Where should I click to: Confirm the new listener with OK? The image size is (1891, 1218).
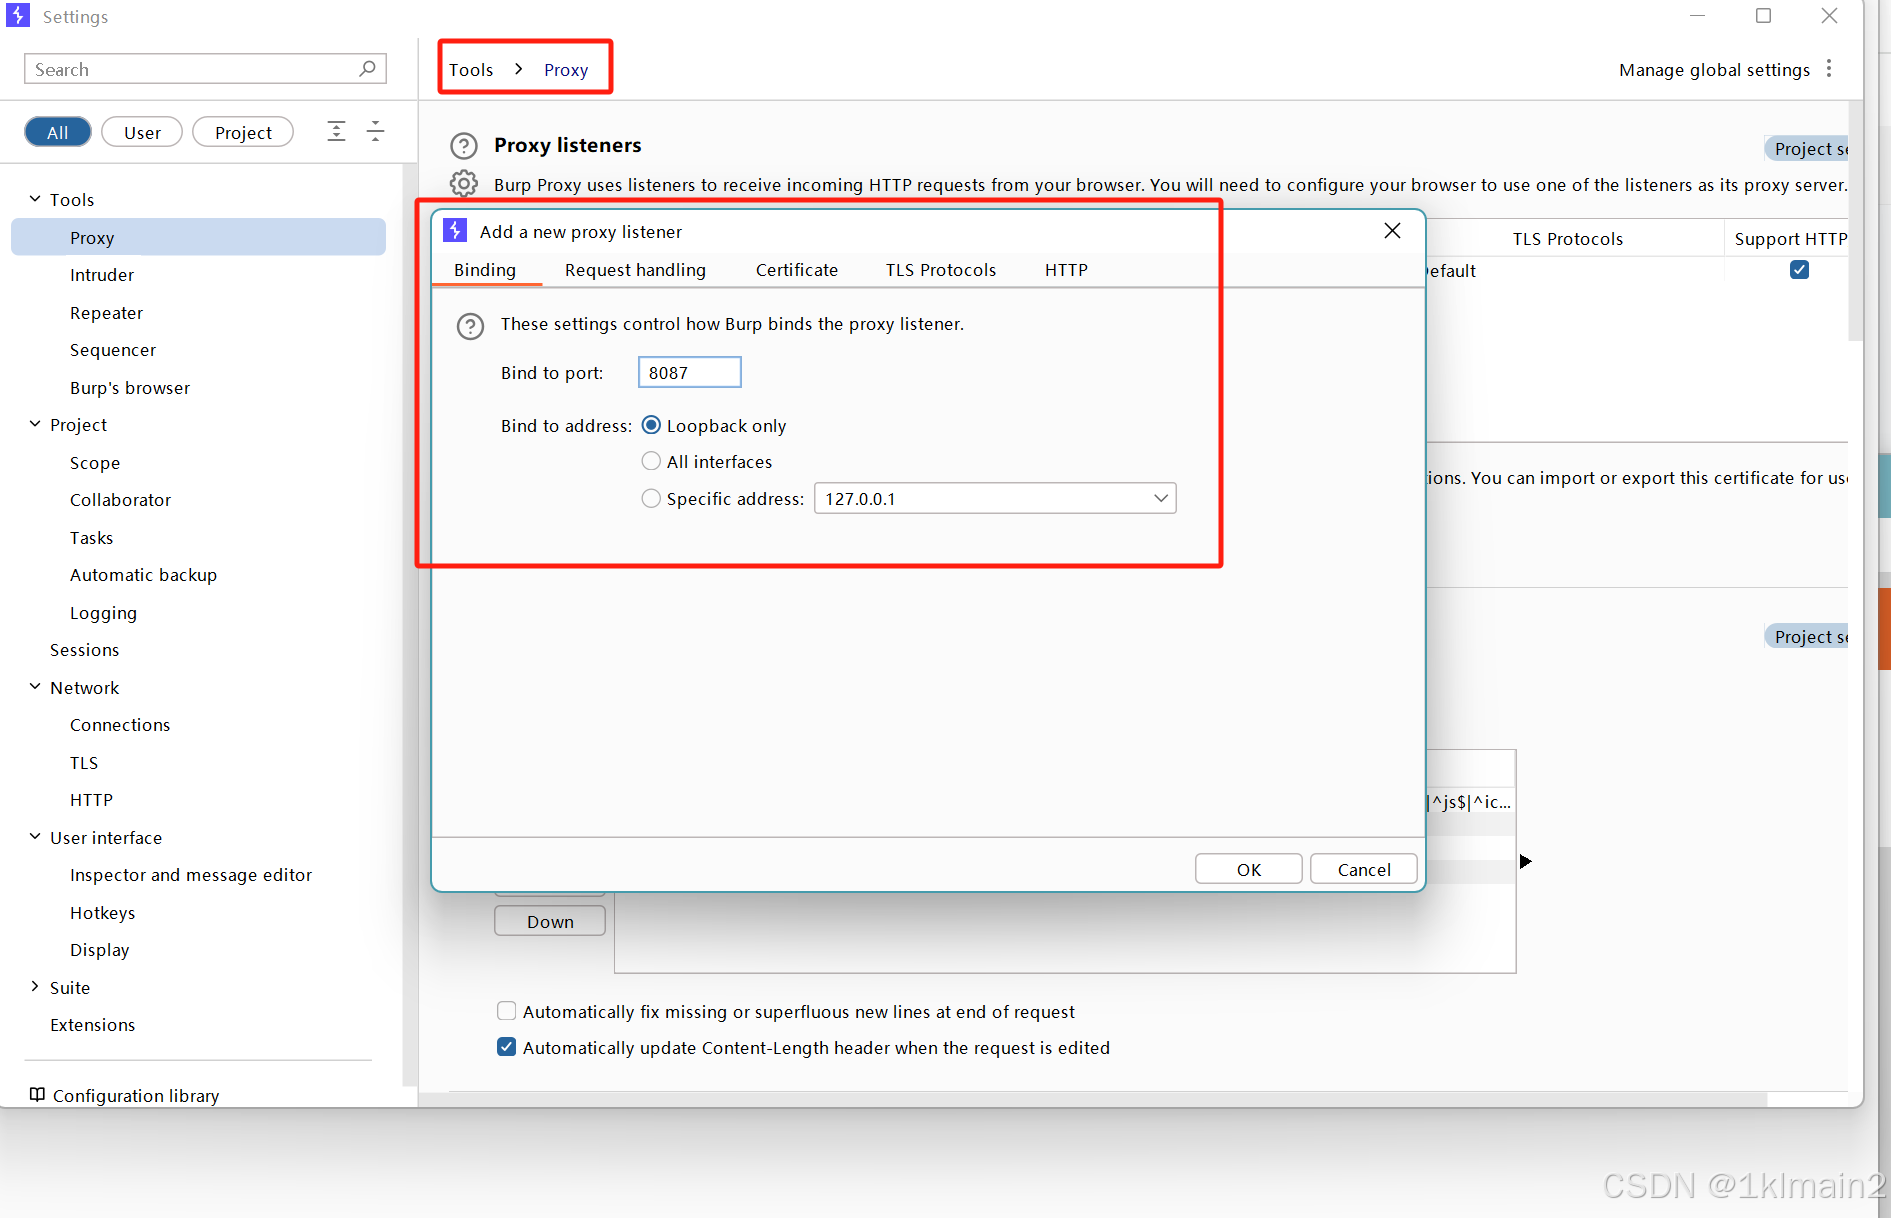(x=1248, y=868)
